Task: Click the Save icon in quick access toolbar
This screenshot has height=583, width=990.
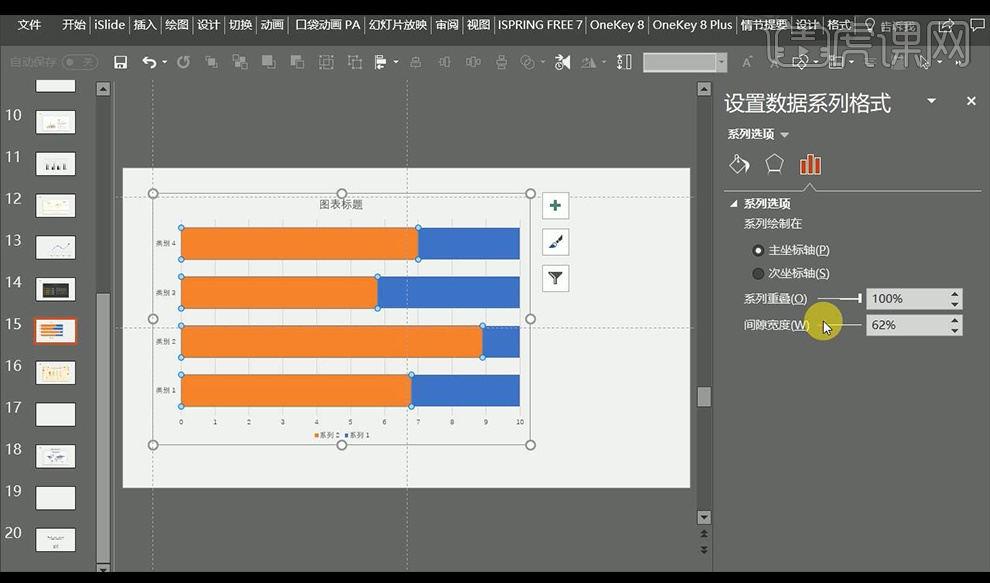Action: [x=121, y=62]
